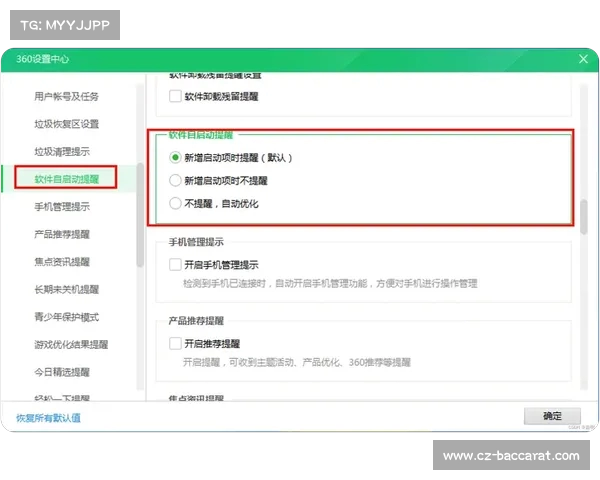Open 游戏优化结果提醒 sidebar item
This screenshot has height=480, width=600.
(x=71, y=344)
